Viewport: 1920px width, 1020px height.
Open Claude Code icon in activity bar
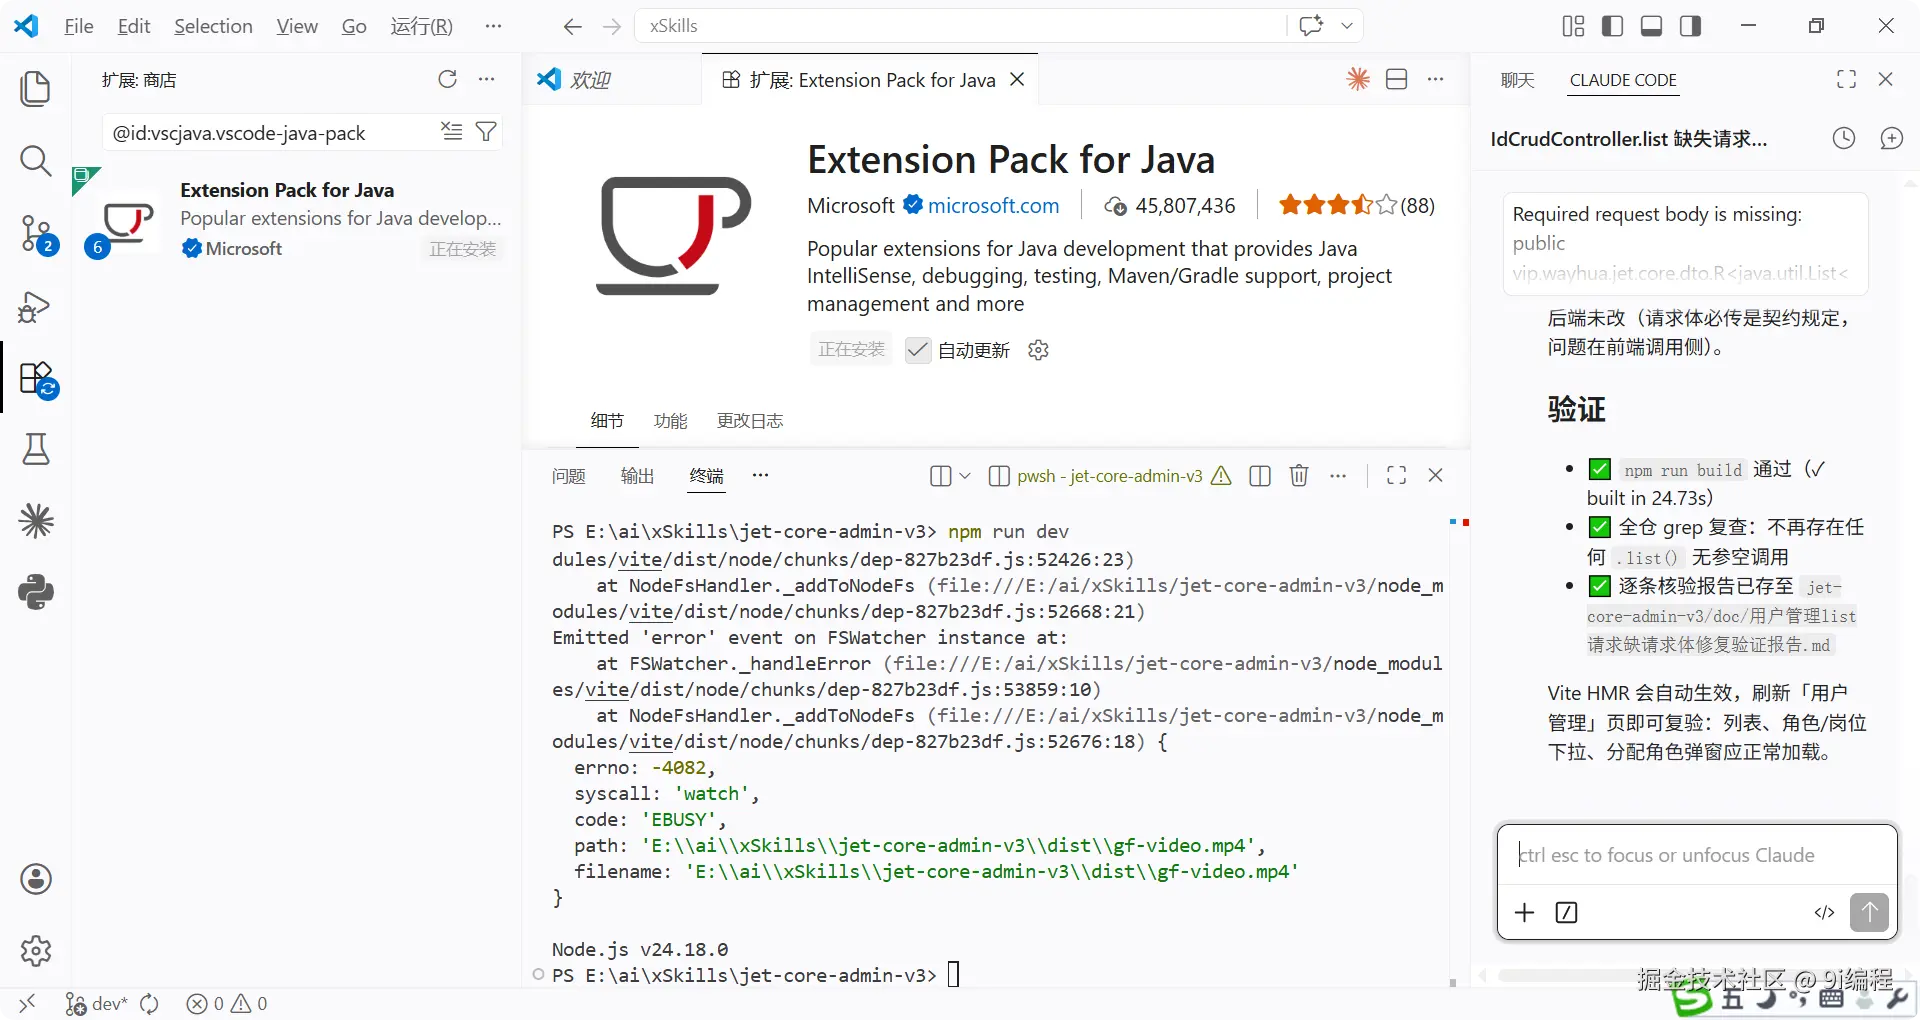tap(36, 521)
